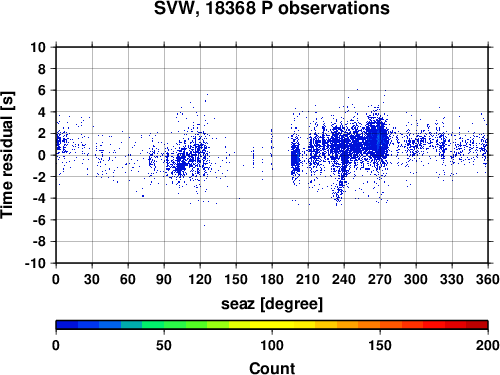Image resolution: width=500 pixels, height=375 pixels.
Task: Click the Count colorbar label
Action: pyautogui.click(x=272, y=368)
